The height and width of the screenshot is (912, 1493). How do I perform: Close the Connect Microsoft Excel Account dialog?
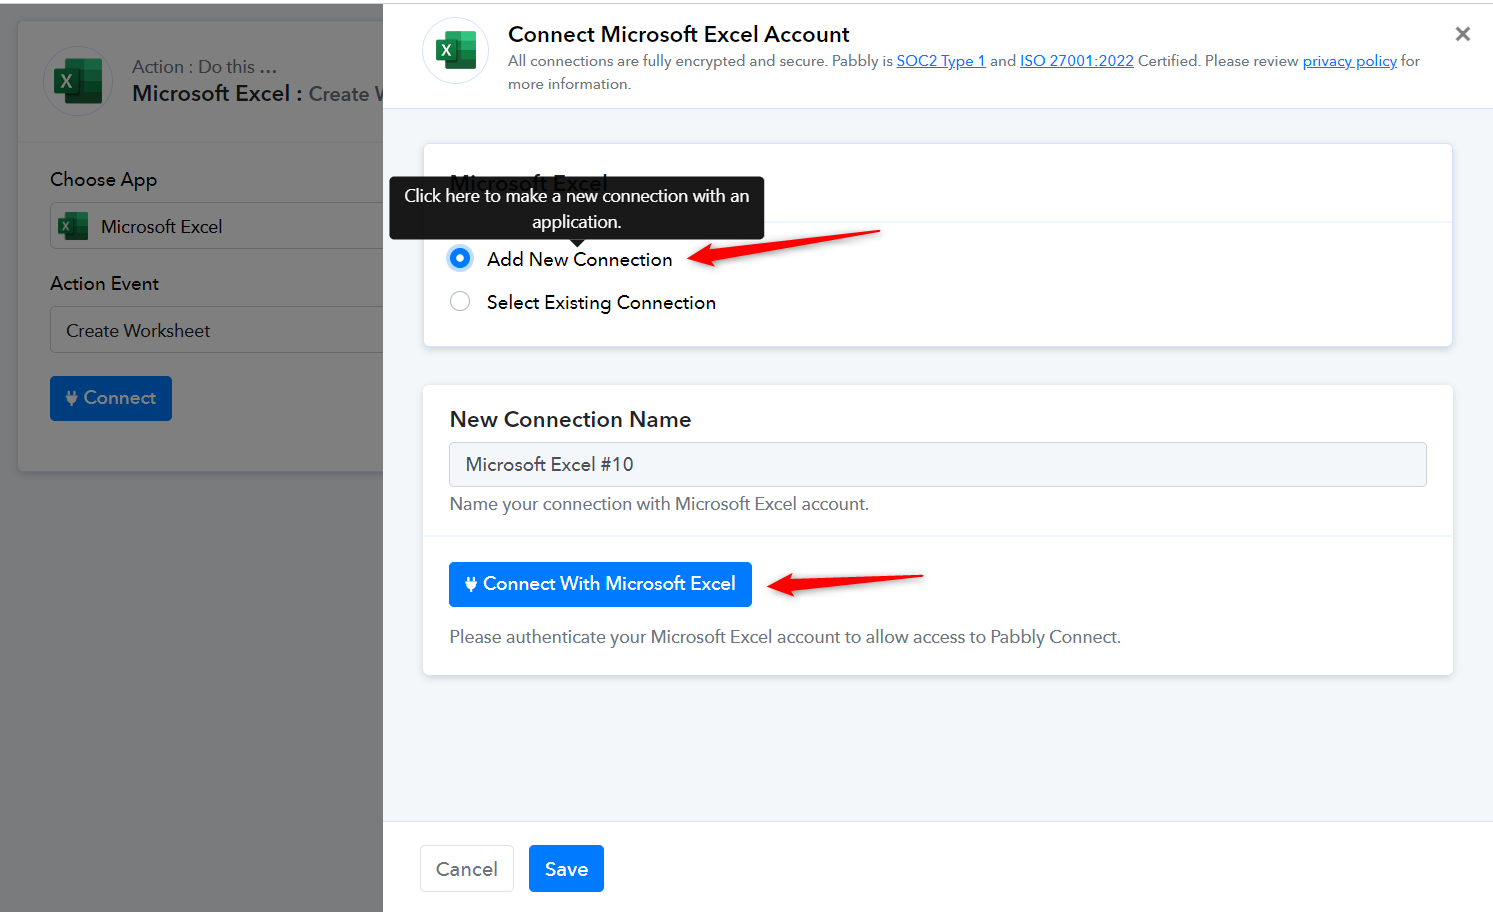[x=1462, y=34]
